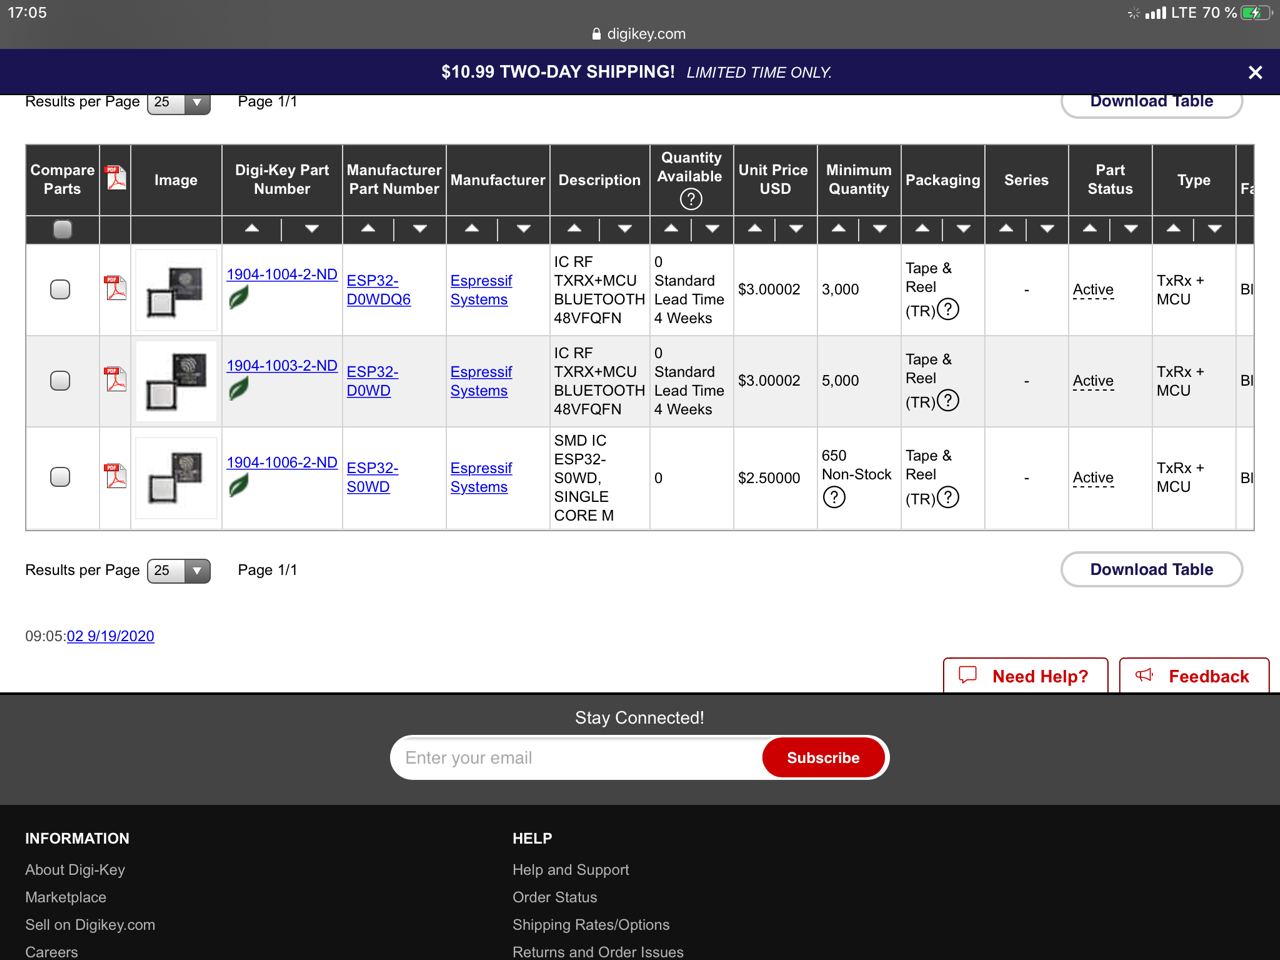Image resolution: width=1280 pixels, height=960 pixels.
Task: Tap the battery indicator in status bar
Action: pos(1254,13)
